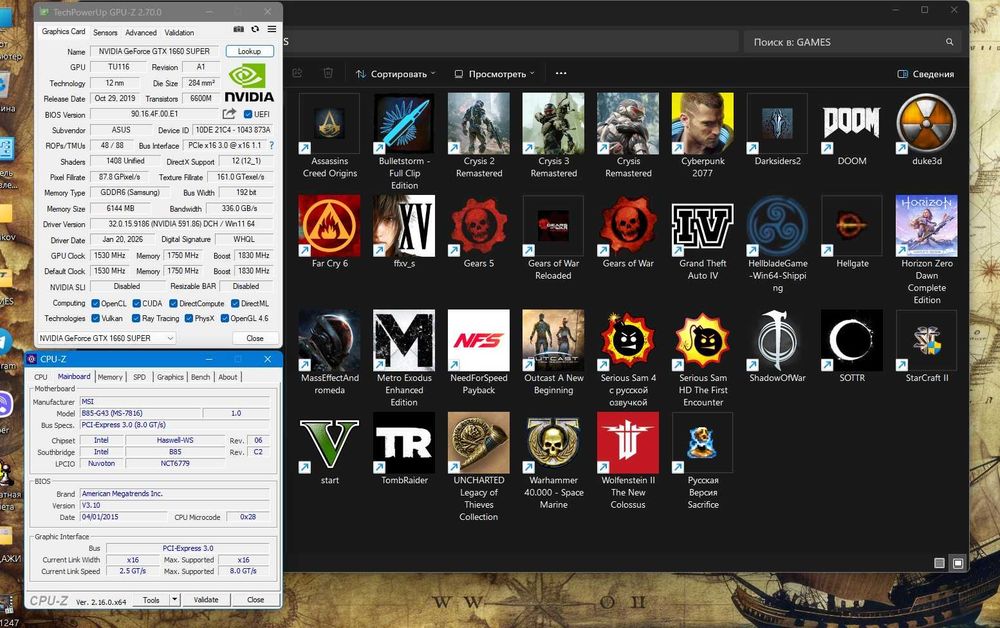Viewport: 1000px width, 628px height.
Task: Switch to the Bench tab in CPU-Z
Action: [x=200, y=377]
